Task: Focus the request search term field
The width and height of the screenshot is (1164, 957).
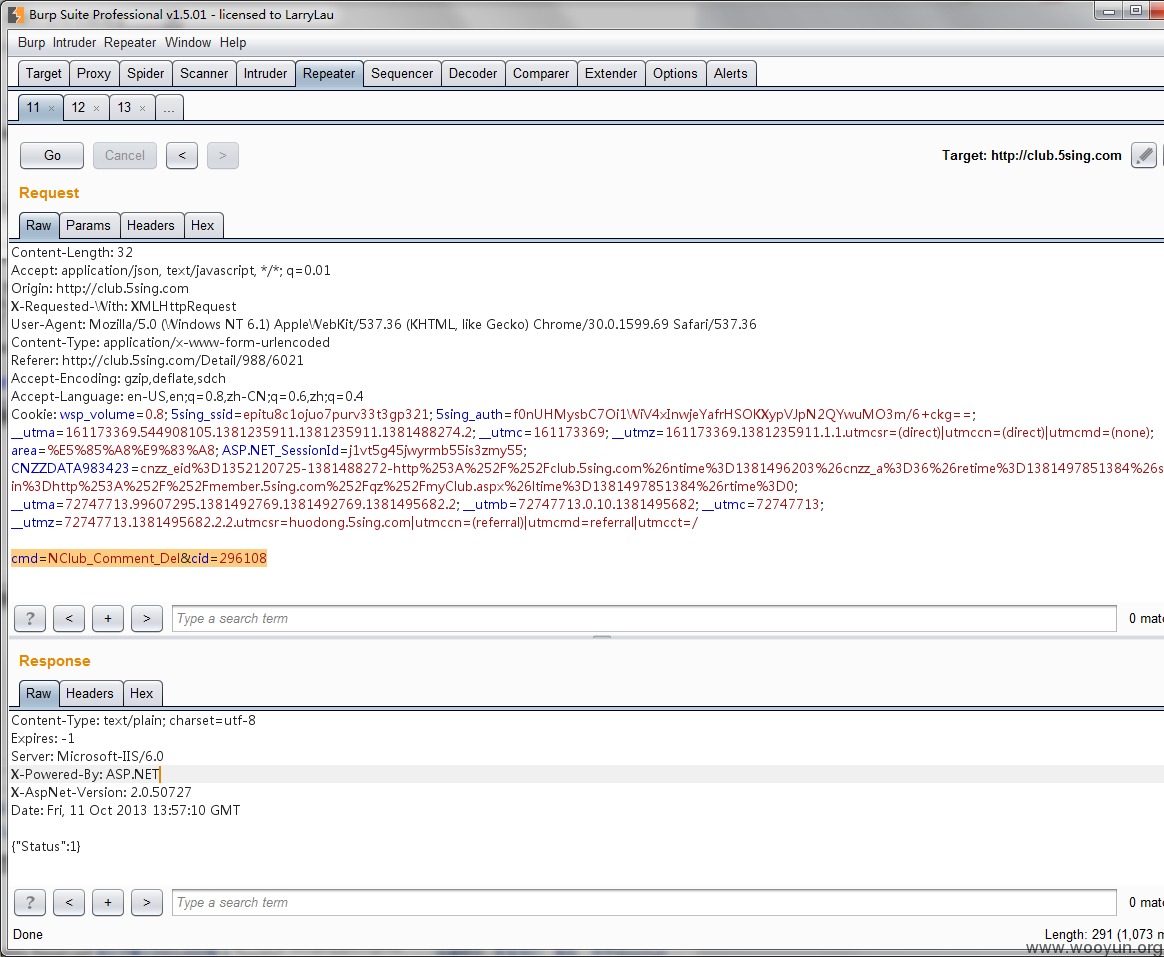Action: tap(644, 618)
